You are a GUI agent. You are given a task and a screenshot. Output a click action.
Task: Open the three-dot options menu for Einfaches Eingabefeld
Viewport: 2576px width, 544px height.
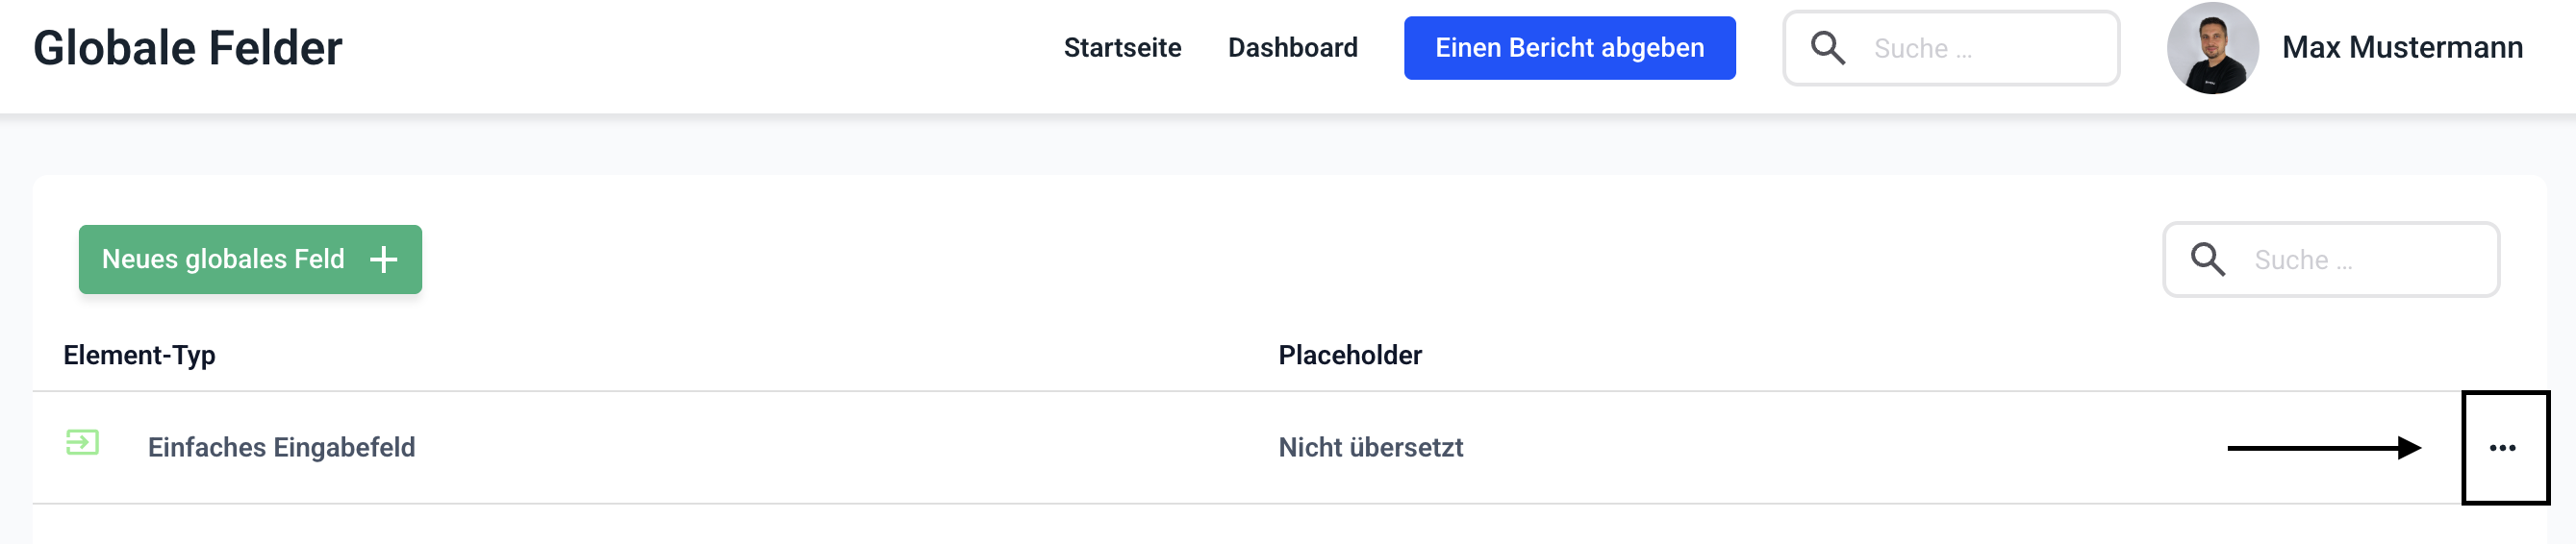click(2503, 448)
